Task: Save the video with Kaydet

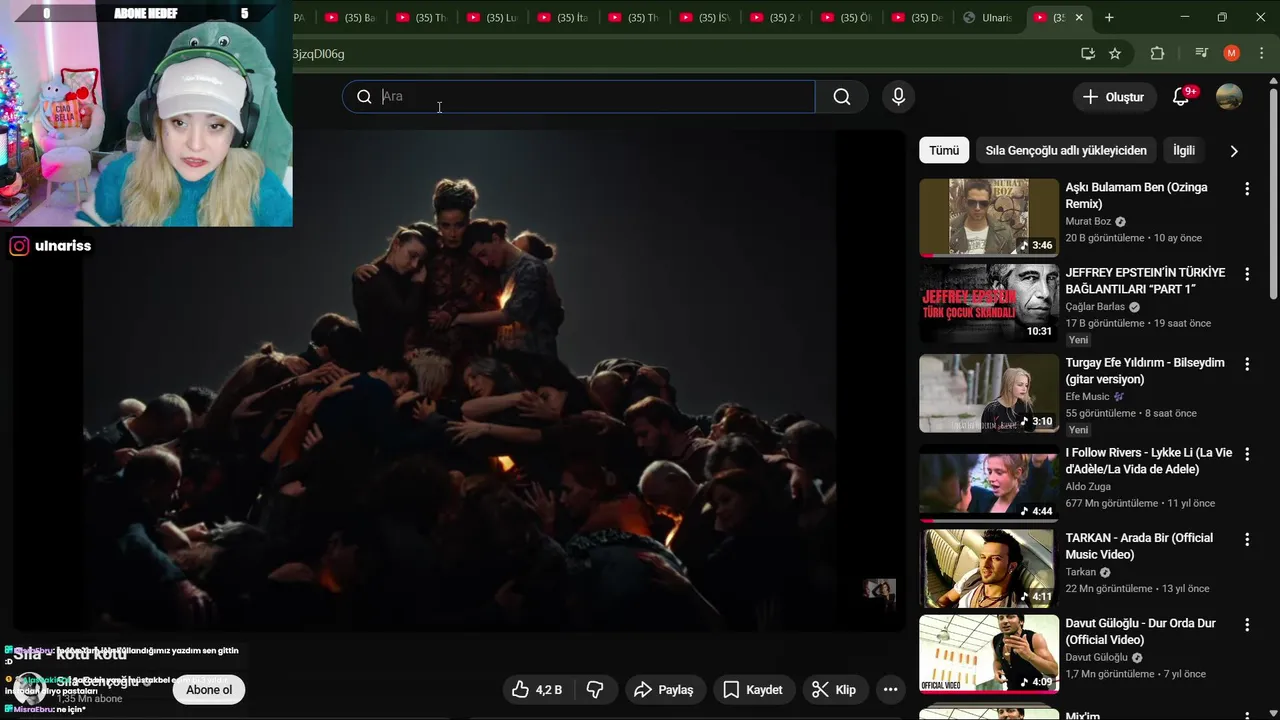Action: (x=753, y=690)
